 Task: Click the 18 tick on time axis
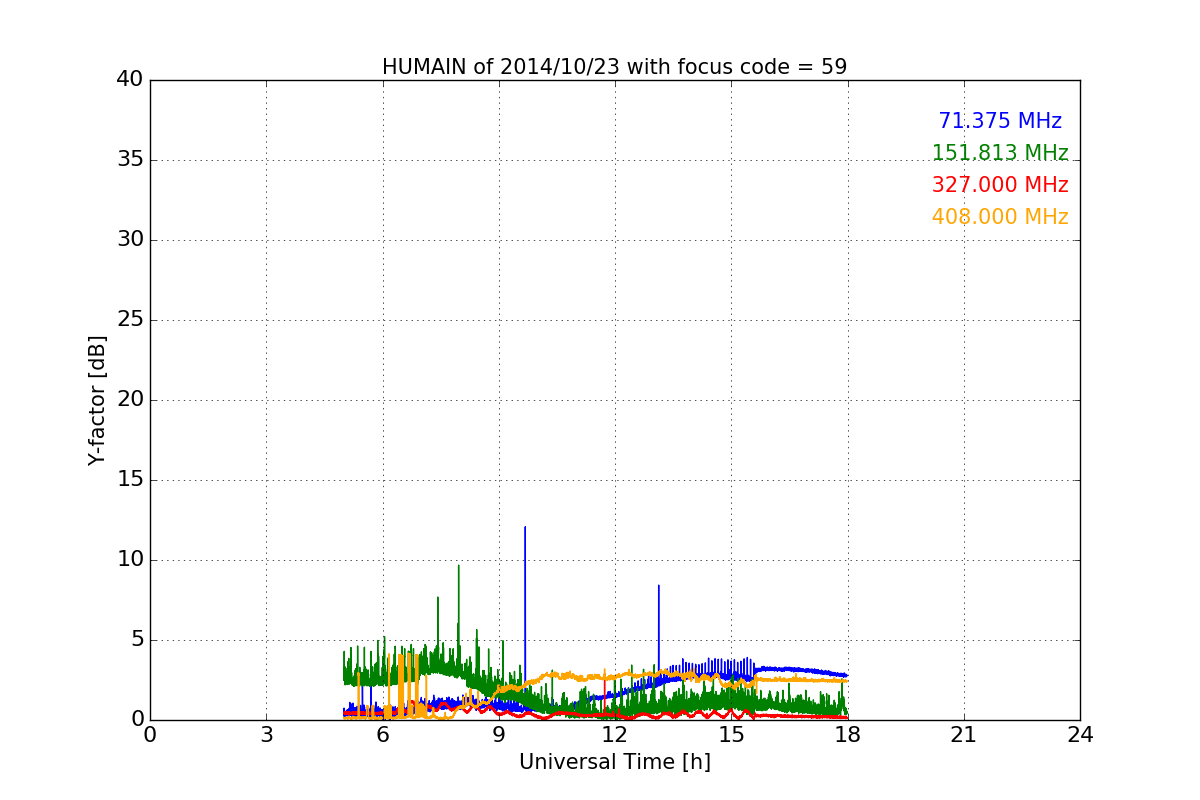click(848, 734)
